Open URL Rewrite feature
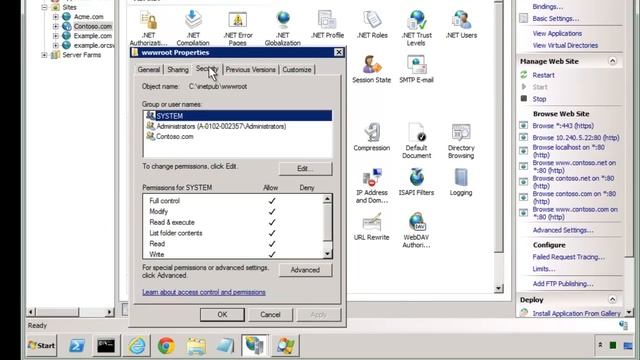Screen dimensions: 640x360 tap(371, 227)
